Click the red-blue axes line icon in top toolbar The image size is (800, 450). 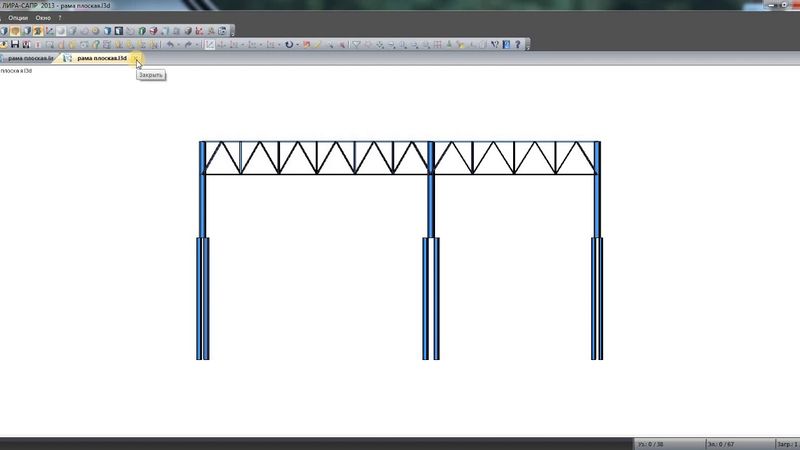point(49,31)
